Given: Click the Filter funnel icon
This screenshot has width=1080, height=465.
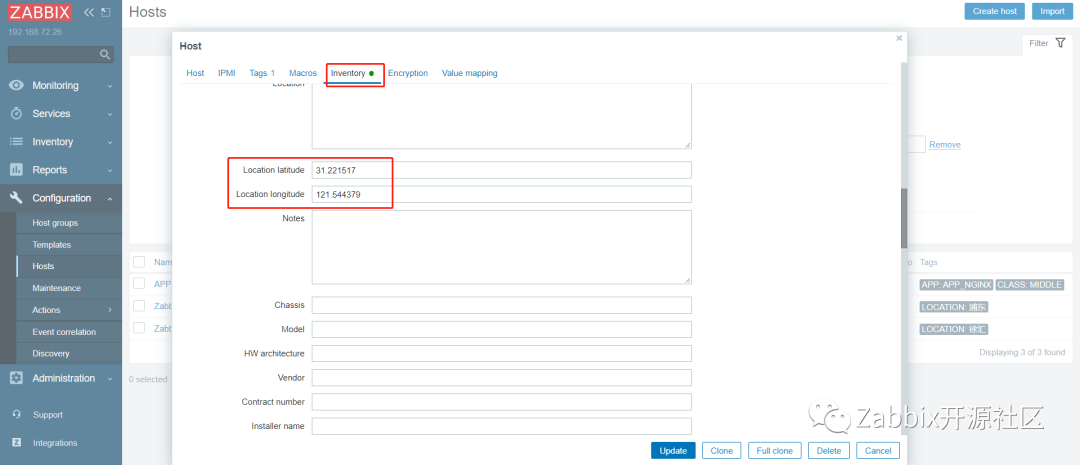Looking at the screenshot, I should 1060,43.
